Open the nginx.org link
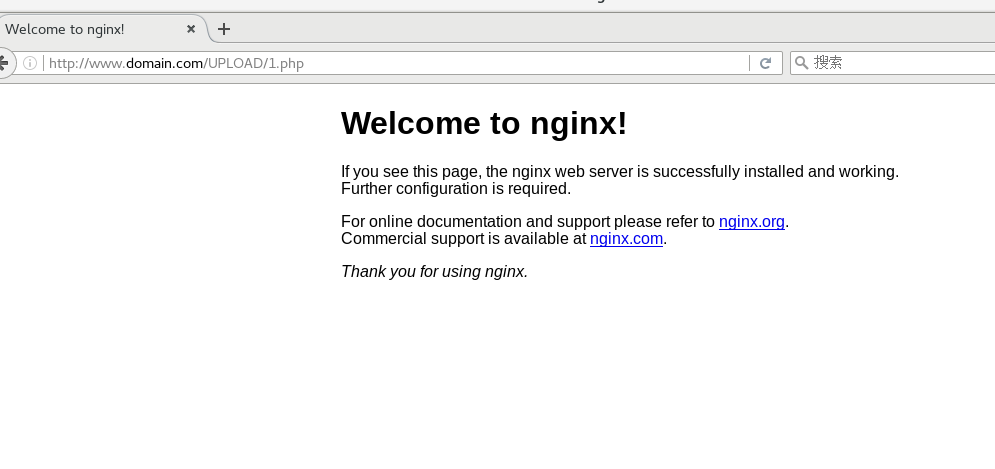 click(x=751, y=221)
